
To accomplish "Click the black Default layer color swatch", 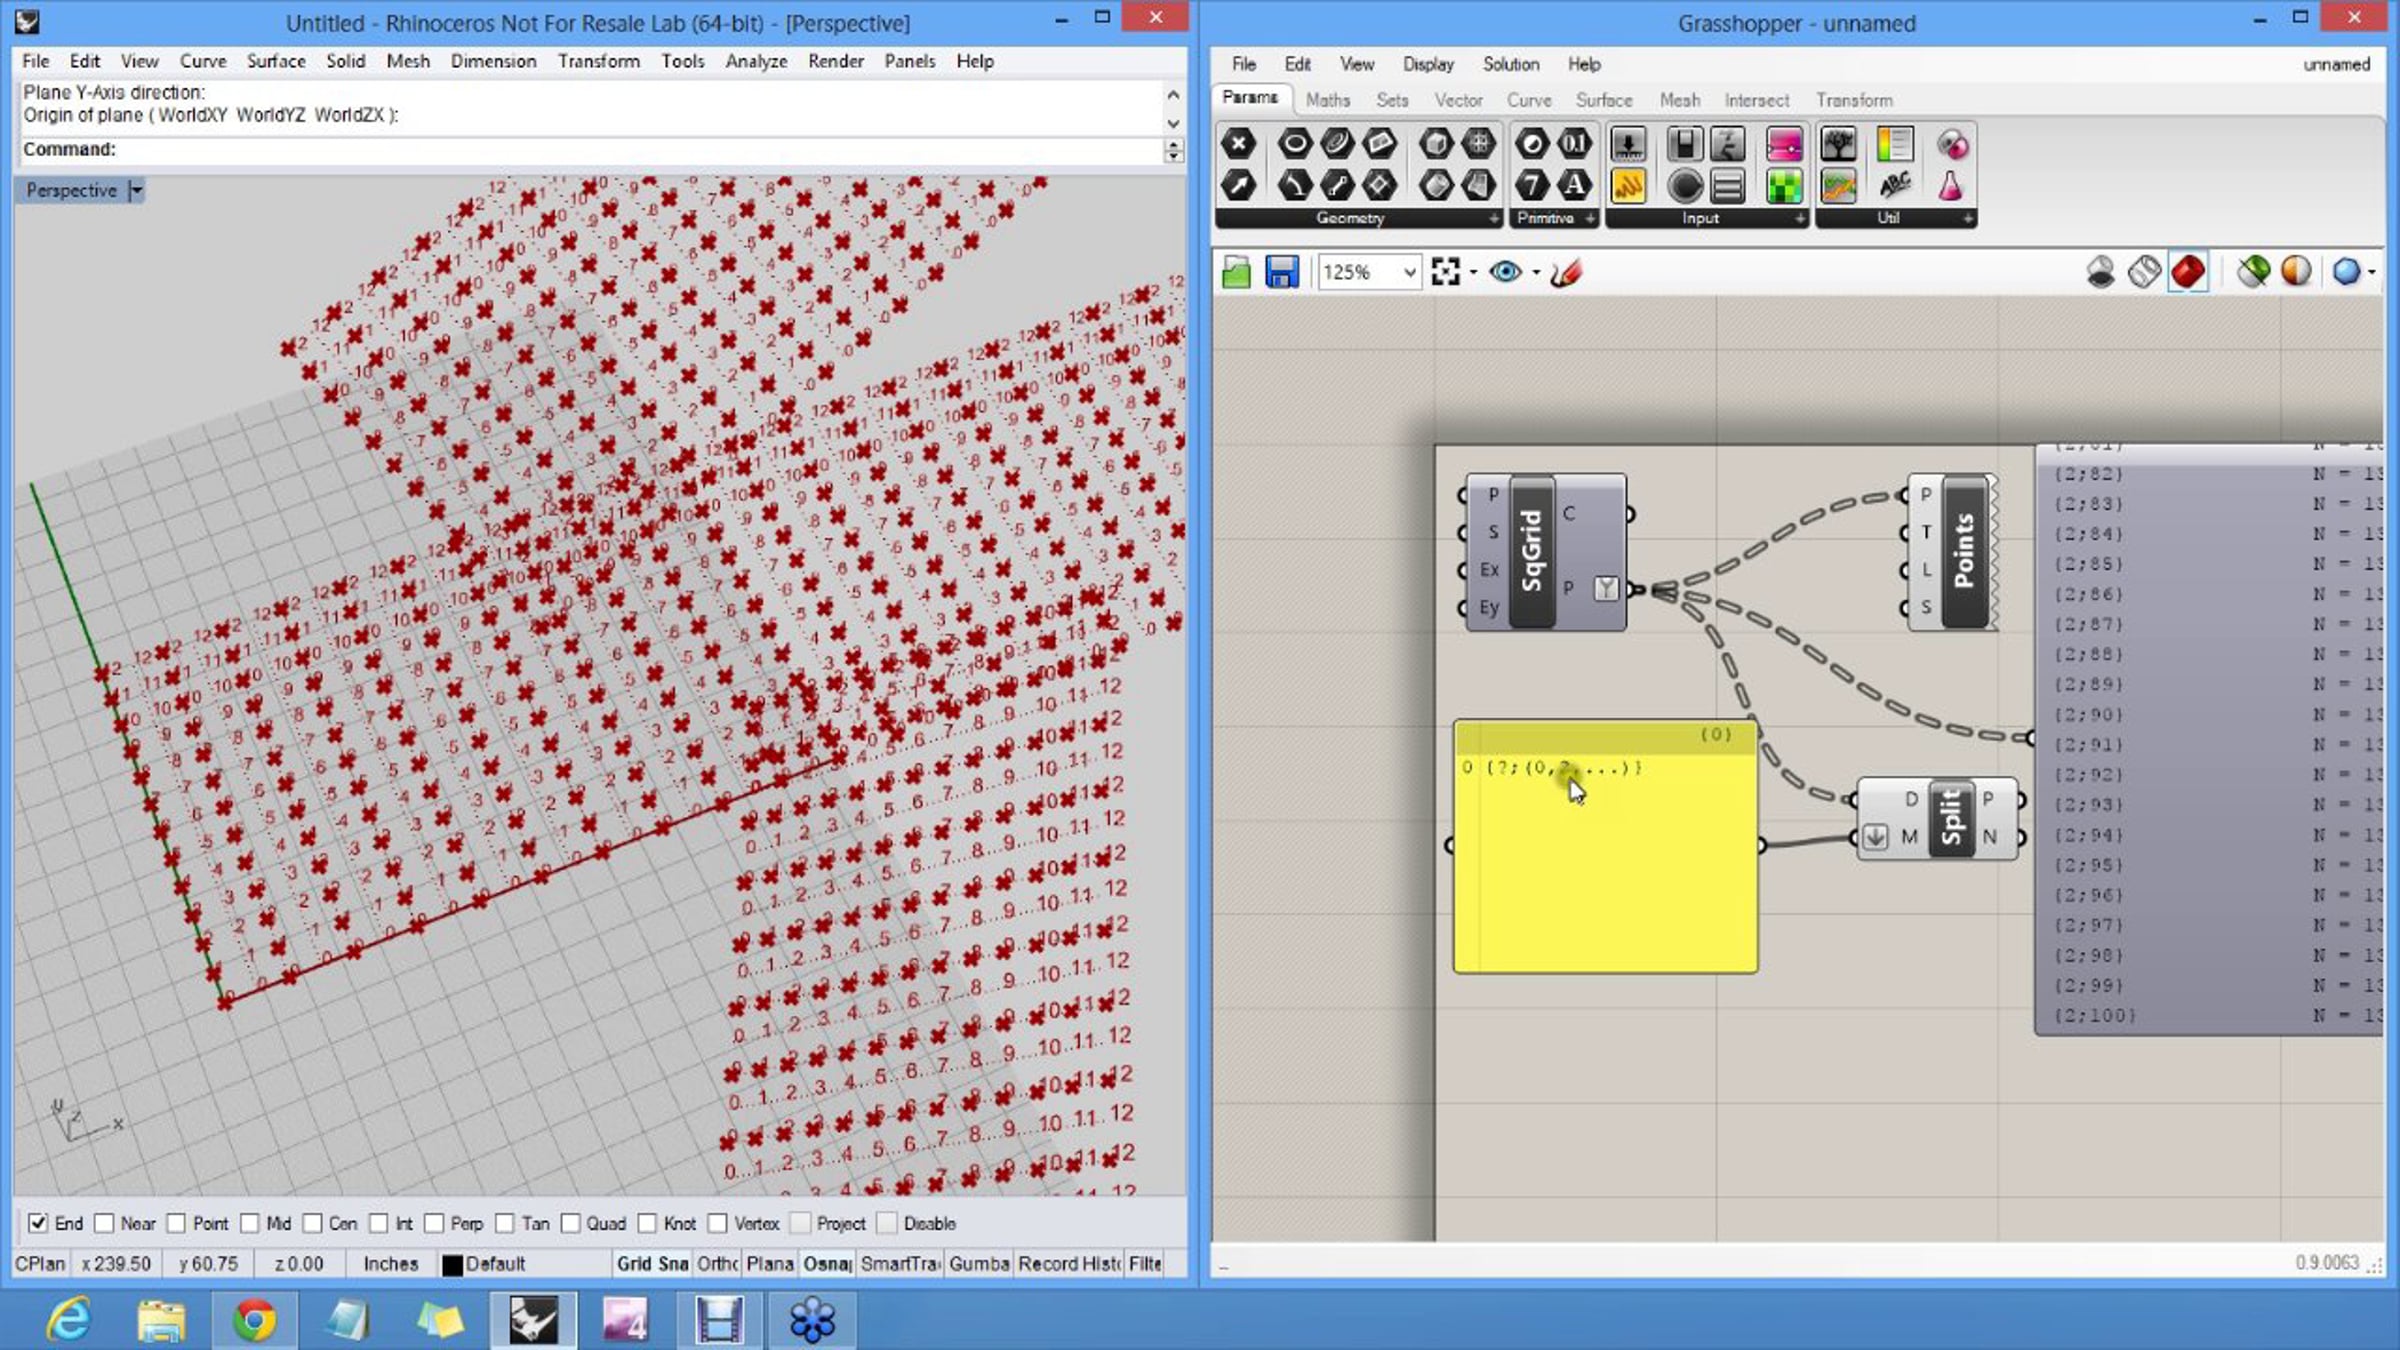I will point(452,1265).
